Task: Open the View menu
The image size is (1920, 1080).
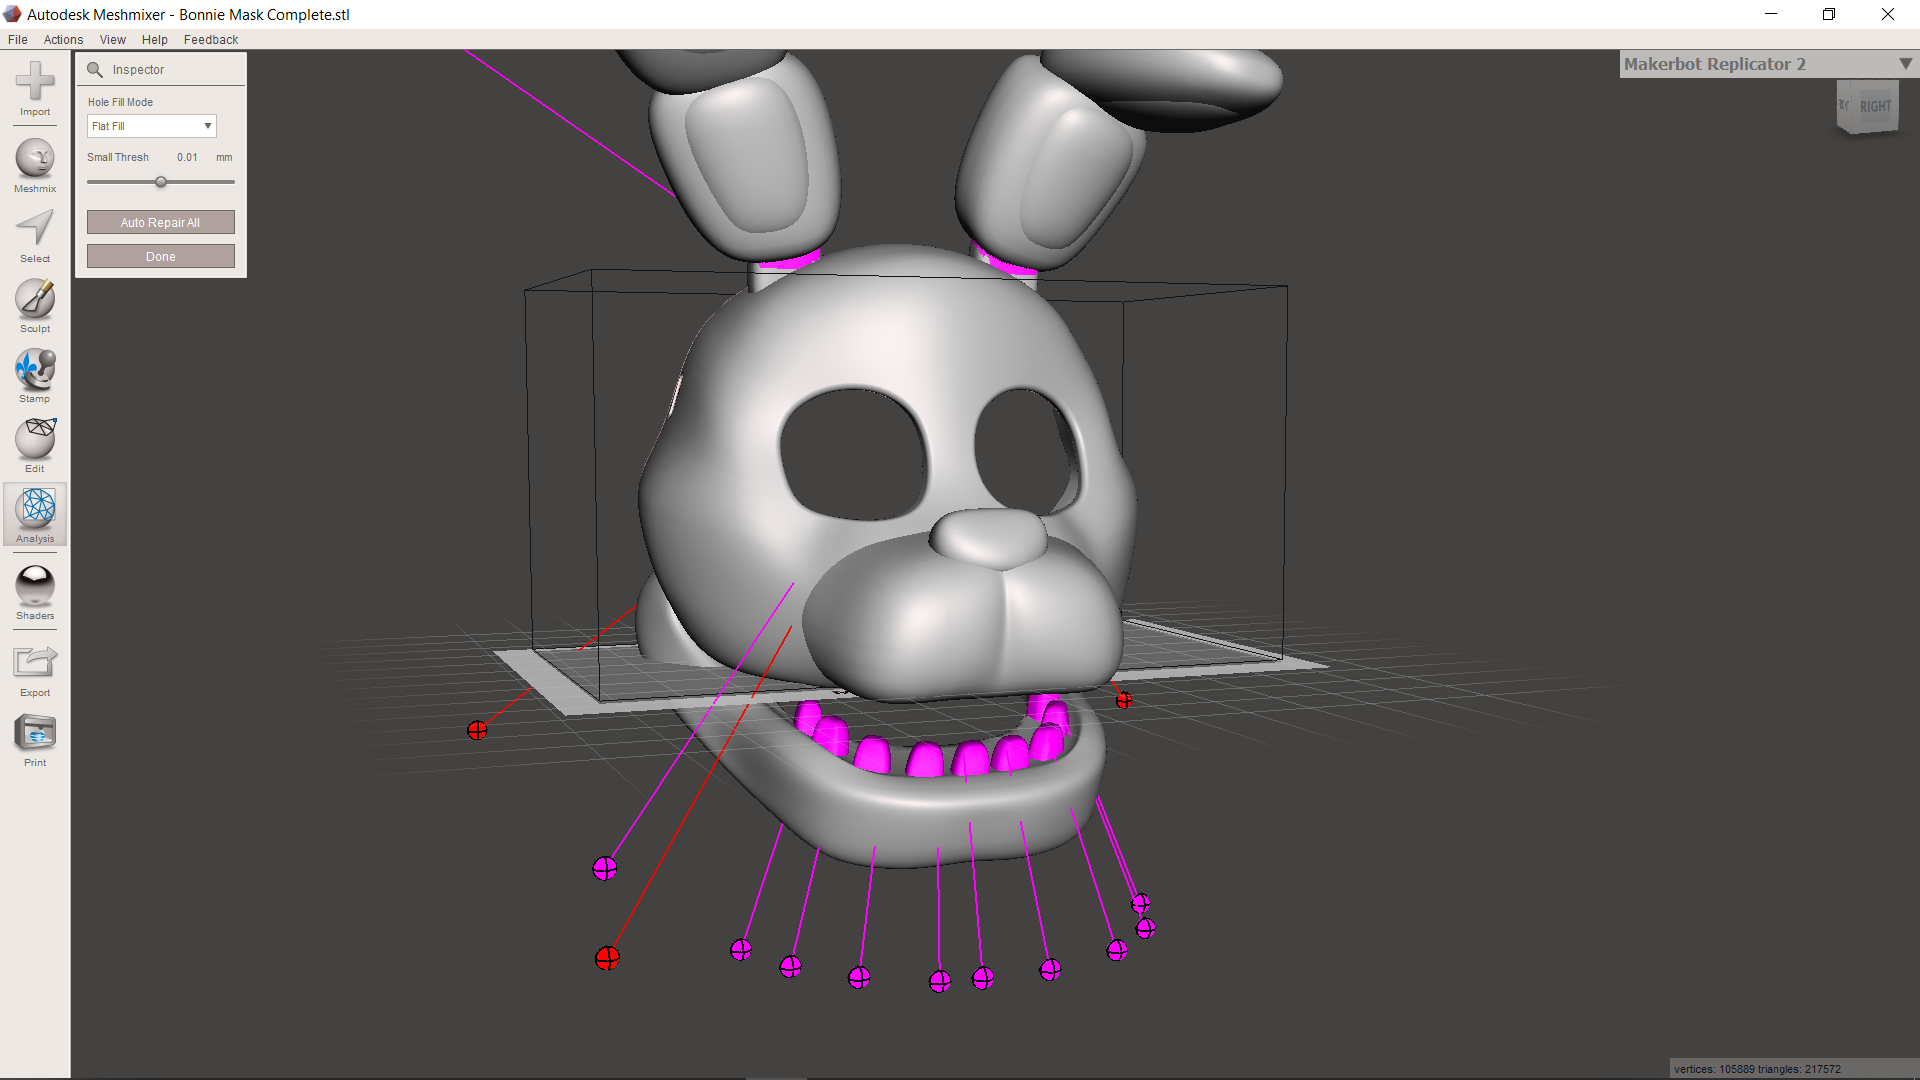Action: 112,39
